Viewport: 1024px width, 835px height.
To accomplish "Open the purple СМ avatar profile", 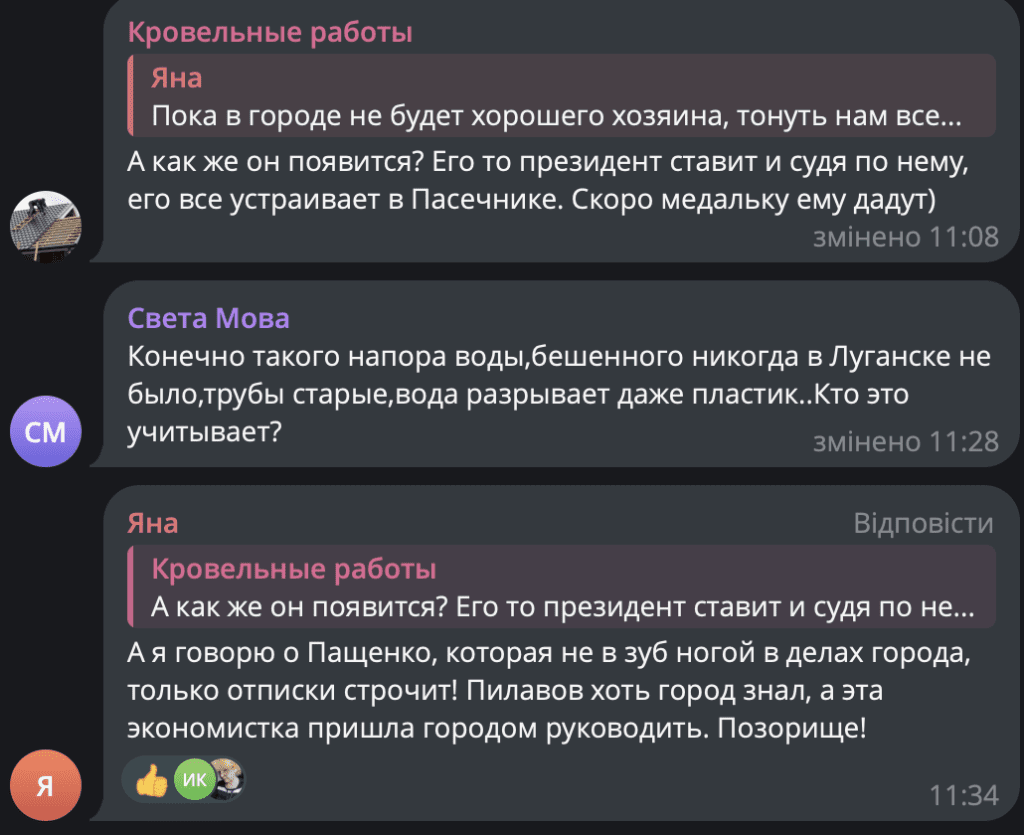I will (45, 432).
